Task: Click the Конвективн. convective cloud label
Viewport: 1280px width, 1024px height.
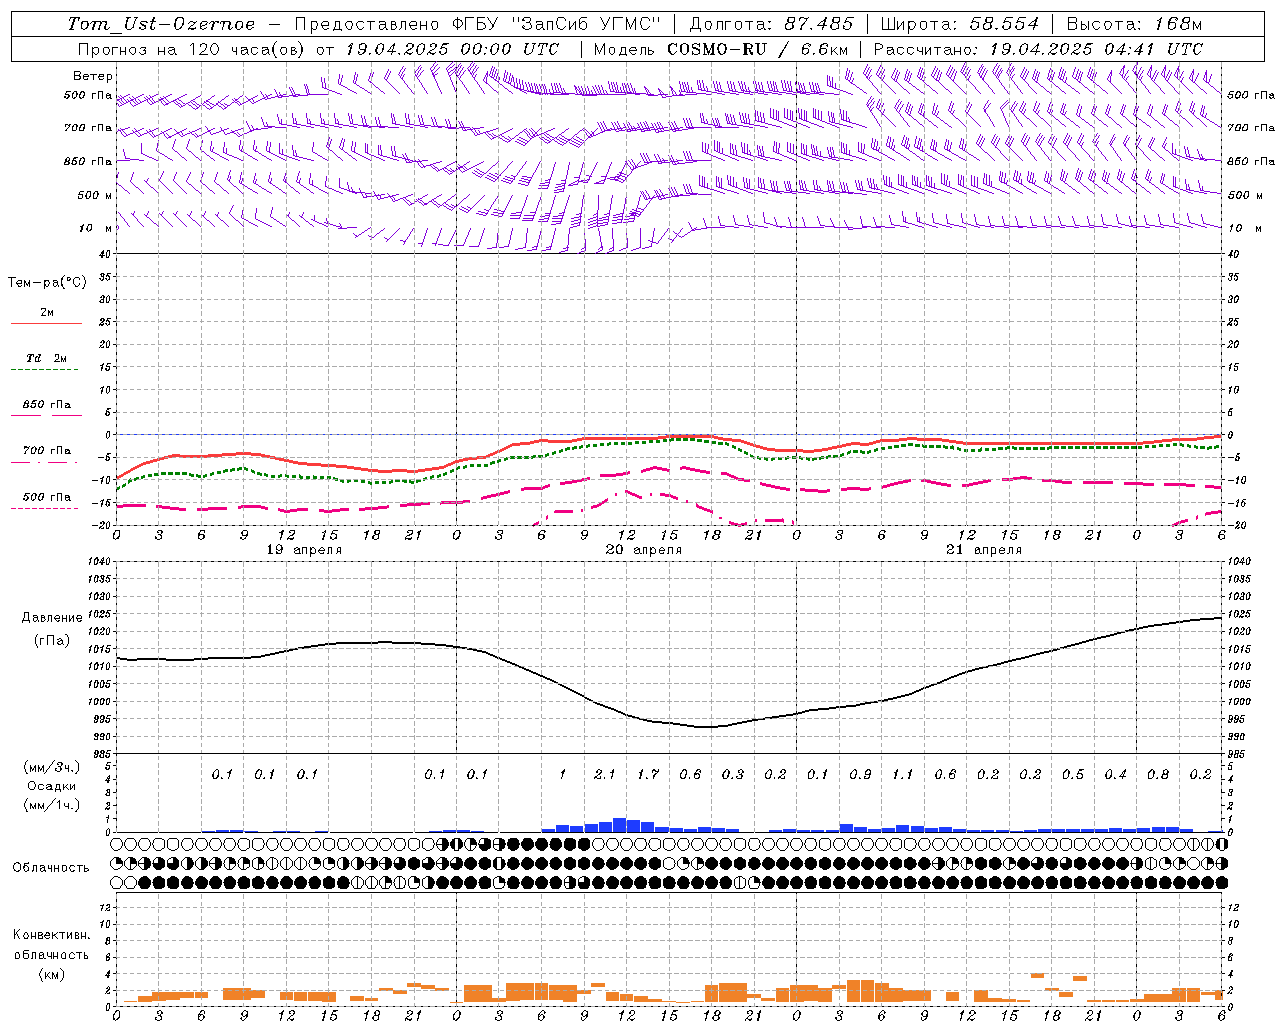Action: tap(51, 935)
